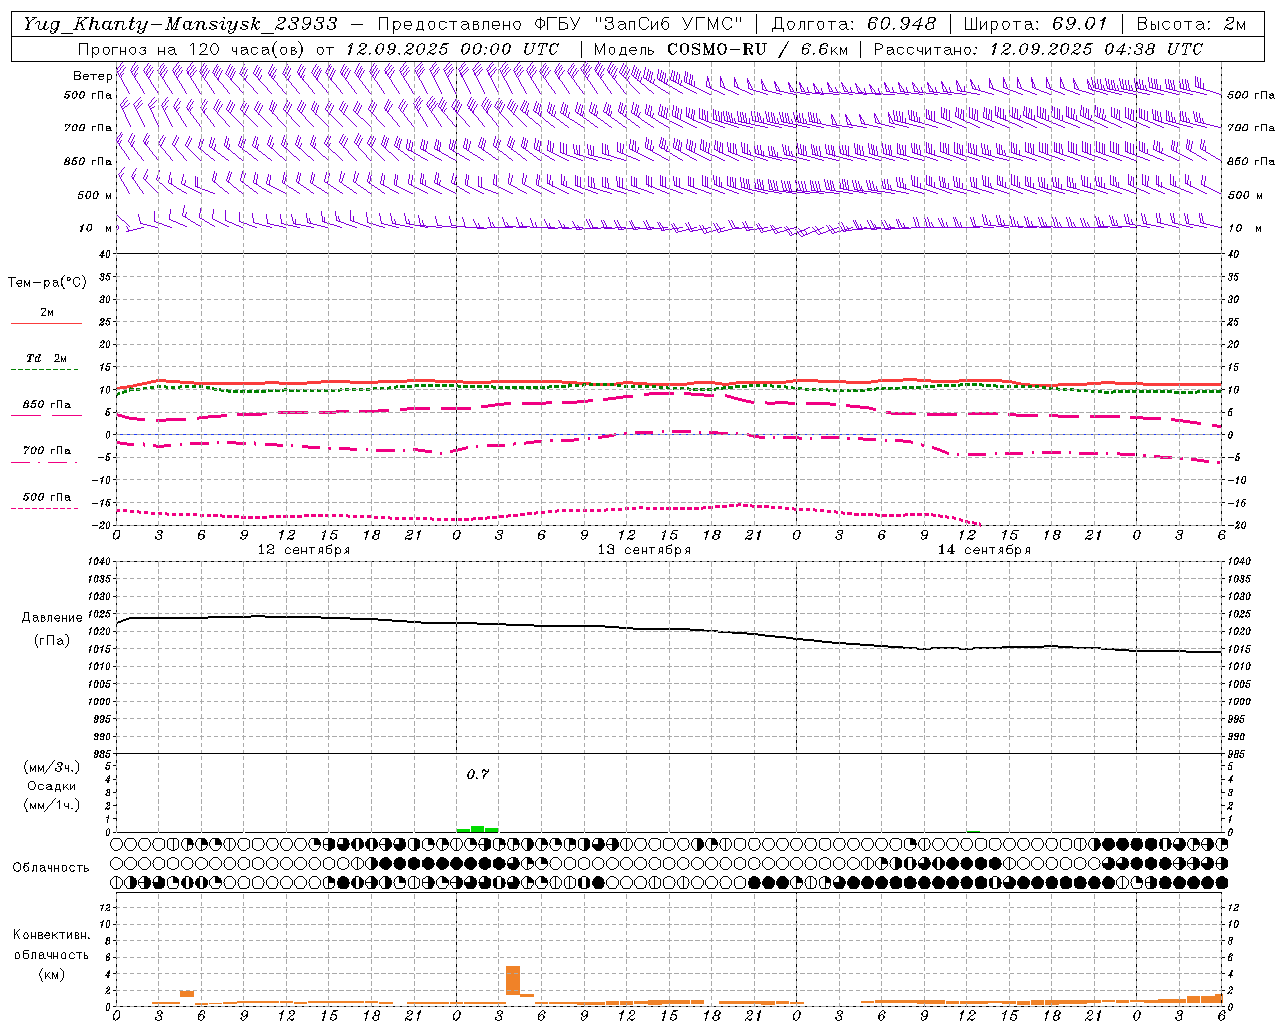The image size is (1280, 1024).
Task: Click the 'Конвективн.' label
Action: click(52, 935)
